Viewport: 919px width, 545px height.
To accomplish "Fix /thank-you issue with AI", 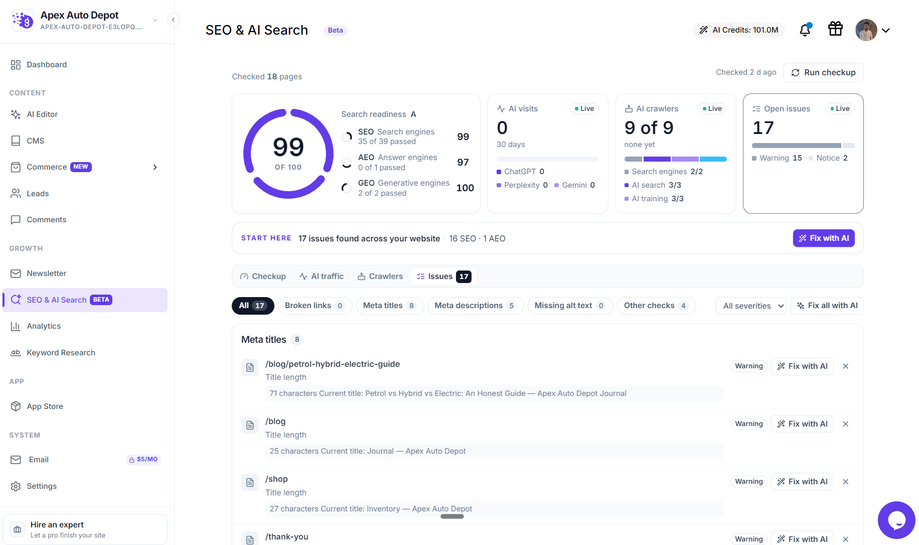I will [x=802, y=539].
